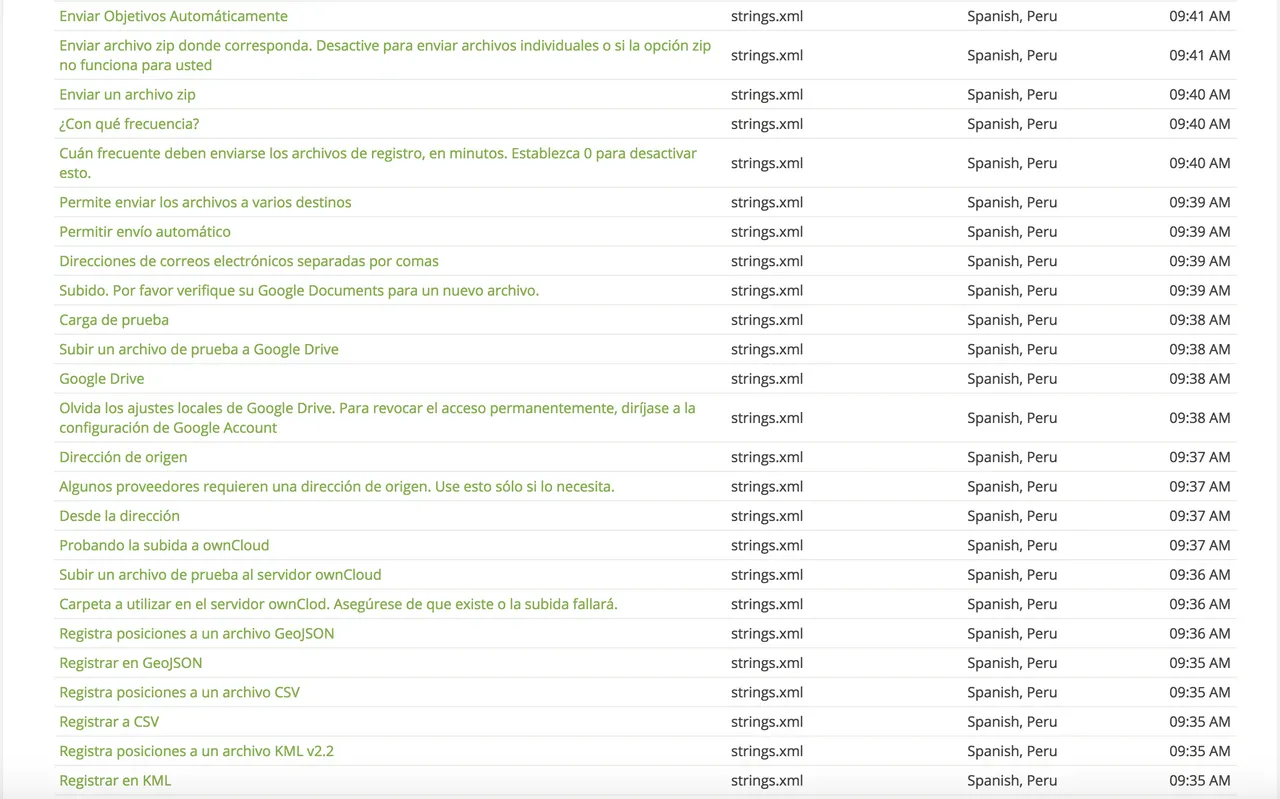Click 'Registra posiciones a un archivo CSV'
Screen dimensions: 1280x799
tap(179, 692)
